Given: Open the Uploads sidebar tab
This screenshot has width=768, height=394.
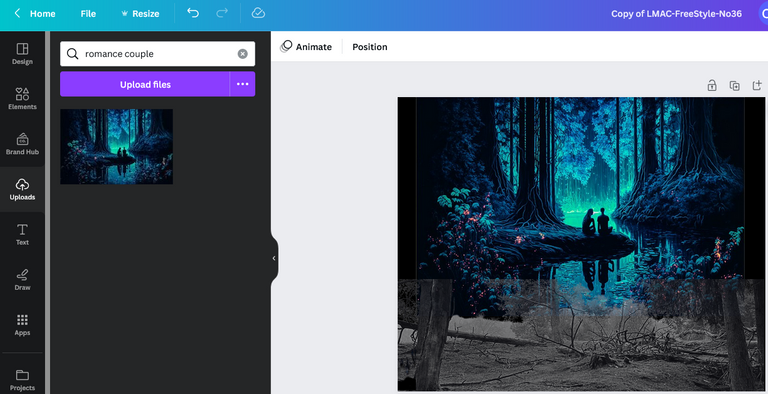Looking at the screenshot, I should [23, 190].
